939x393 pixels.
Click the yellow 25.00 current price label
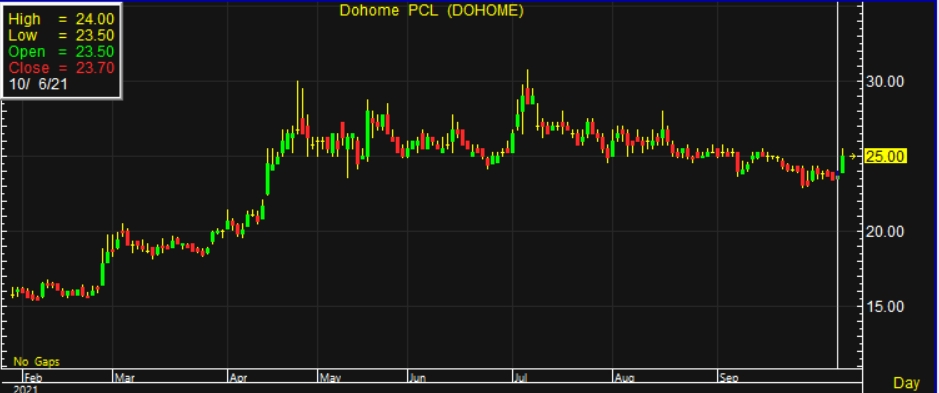(x=886, y=156)
